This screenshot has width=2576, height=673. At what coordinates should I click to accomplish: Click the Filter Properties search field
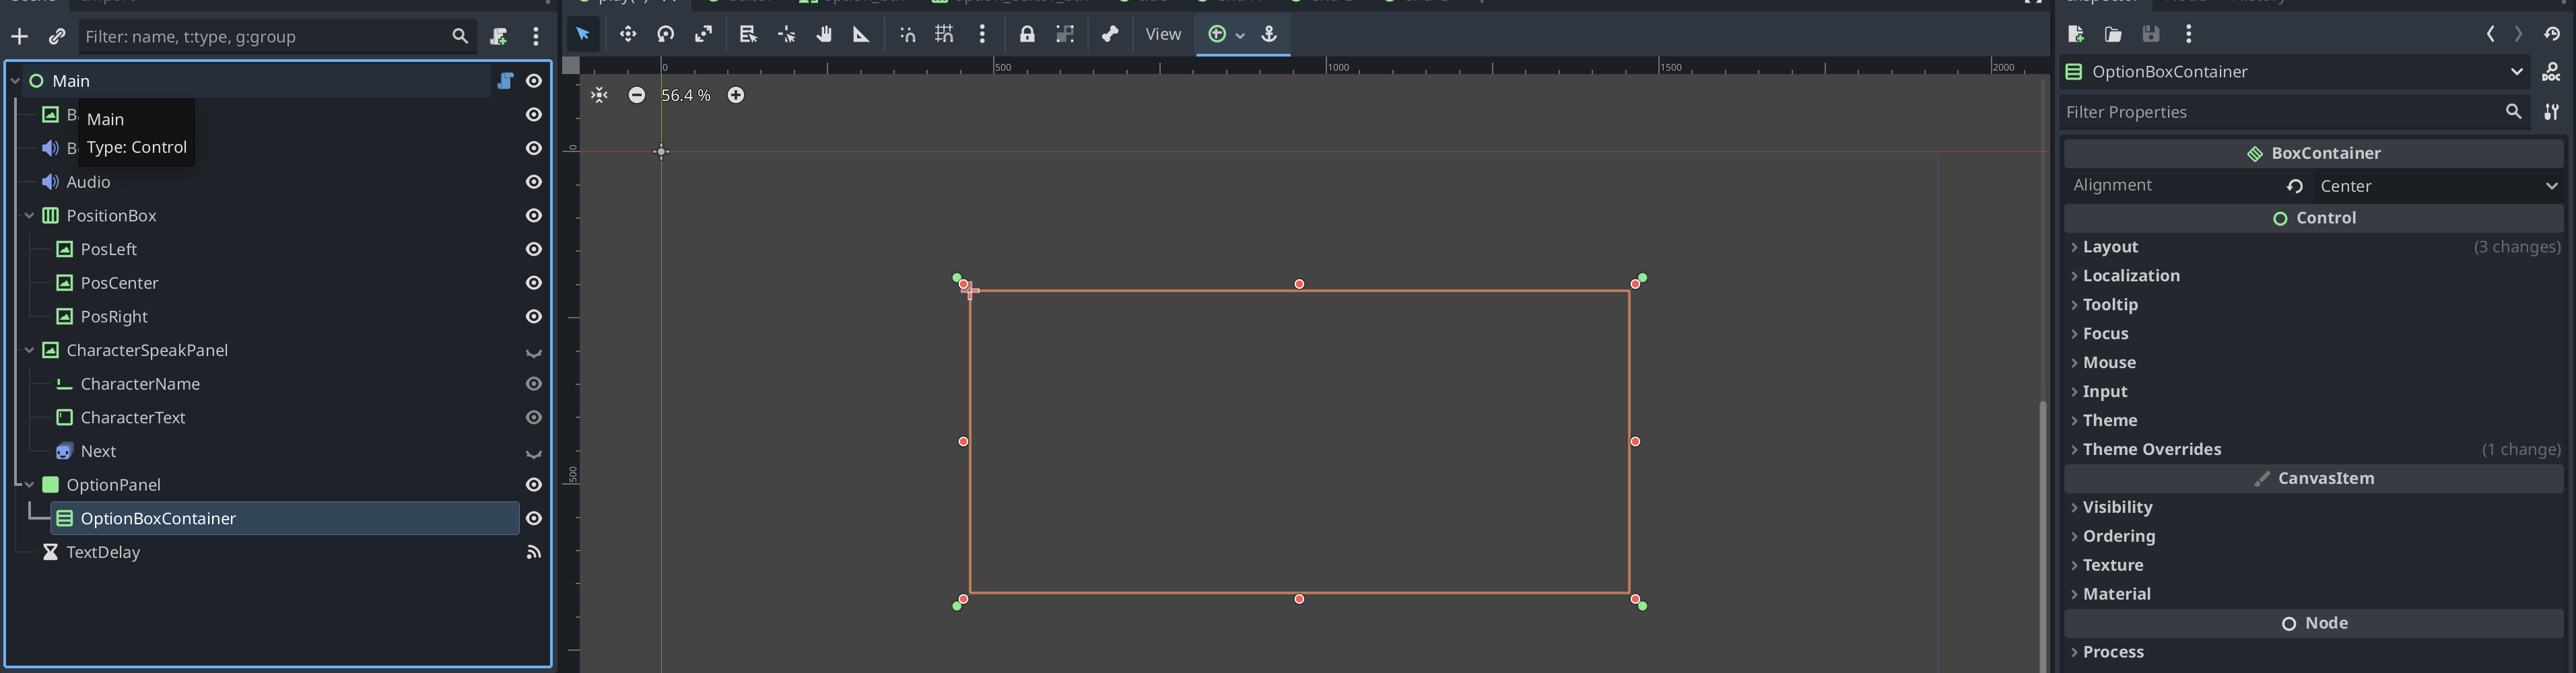click(x=2280, y=112)
